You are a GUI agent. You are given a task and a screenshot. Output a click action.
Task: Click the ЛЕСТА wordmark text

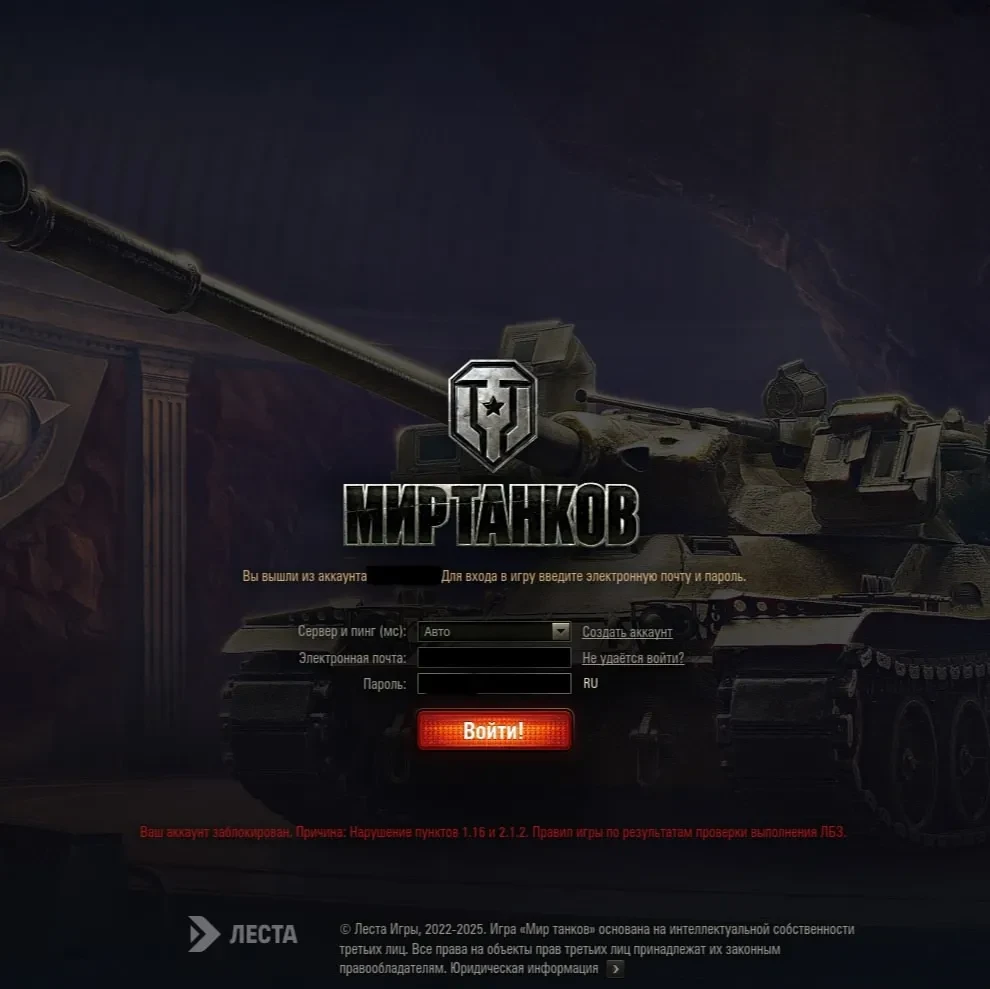[x=263, y=935]
